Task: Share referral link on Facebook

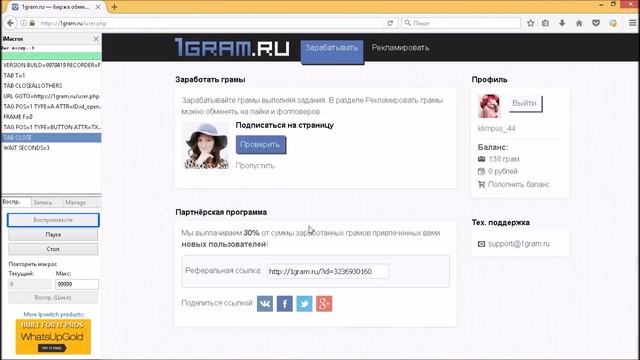Action: click(x=284, y=303)
